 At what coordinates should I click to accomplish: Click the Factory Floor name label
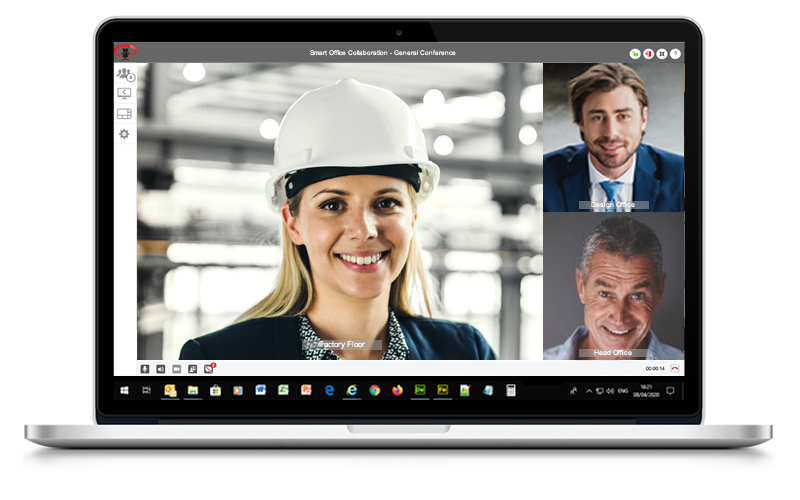(342, 345)
